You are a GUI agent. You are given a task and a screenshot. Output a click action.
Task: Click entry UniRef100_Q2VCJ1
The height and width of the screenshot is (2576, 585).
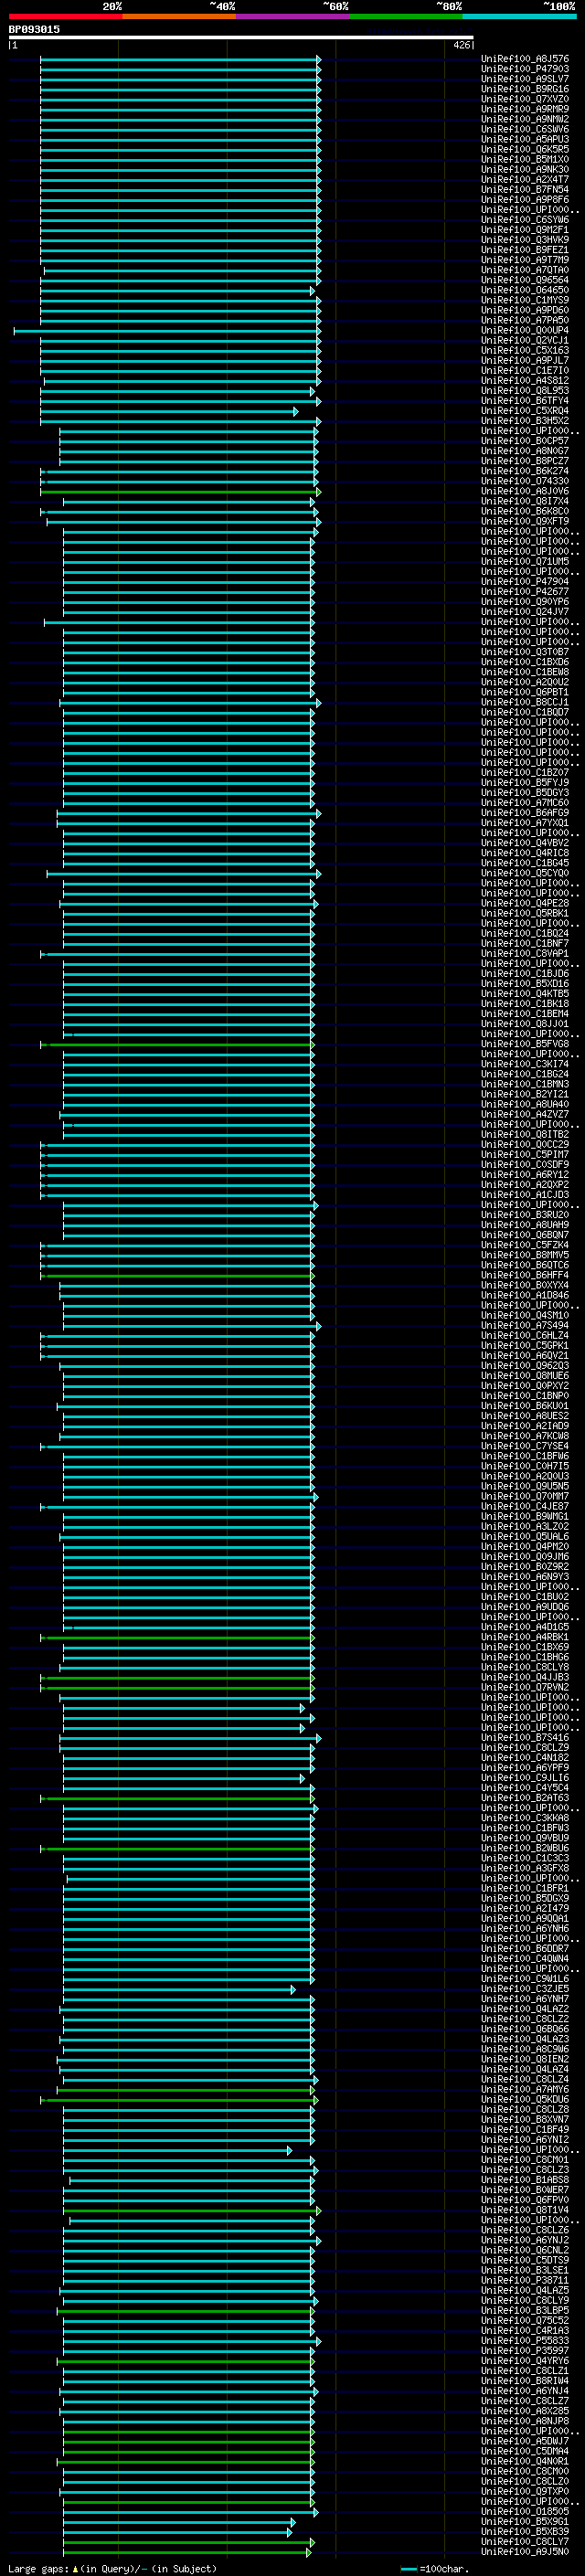(525, 340)
